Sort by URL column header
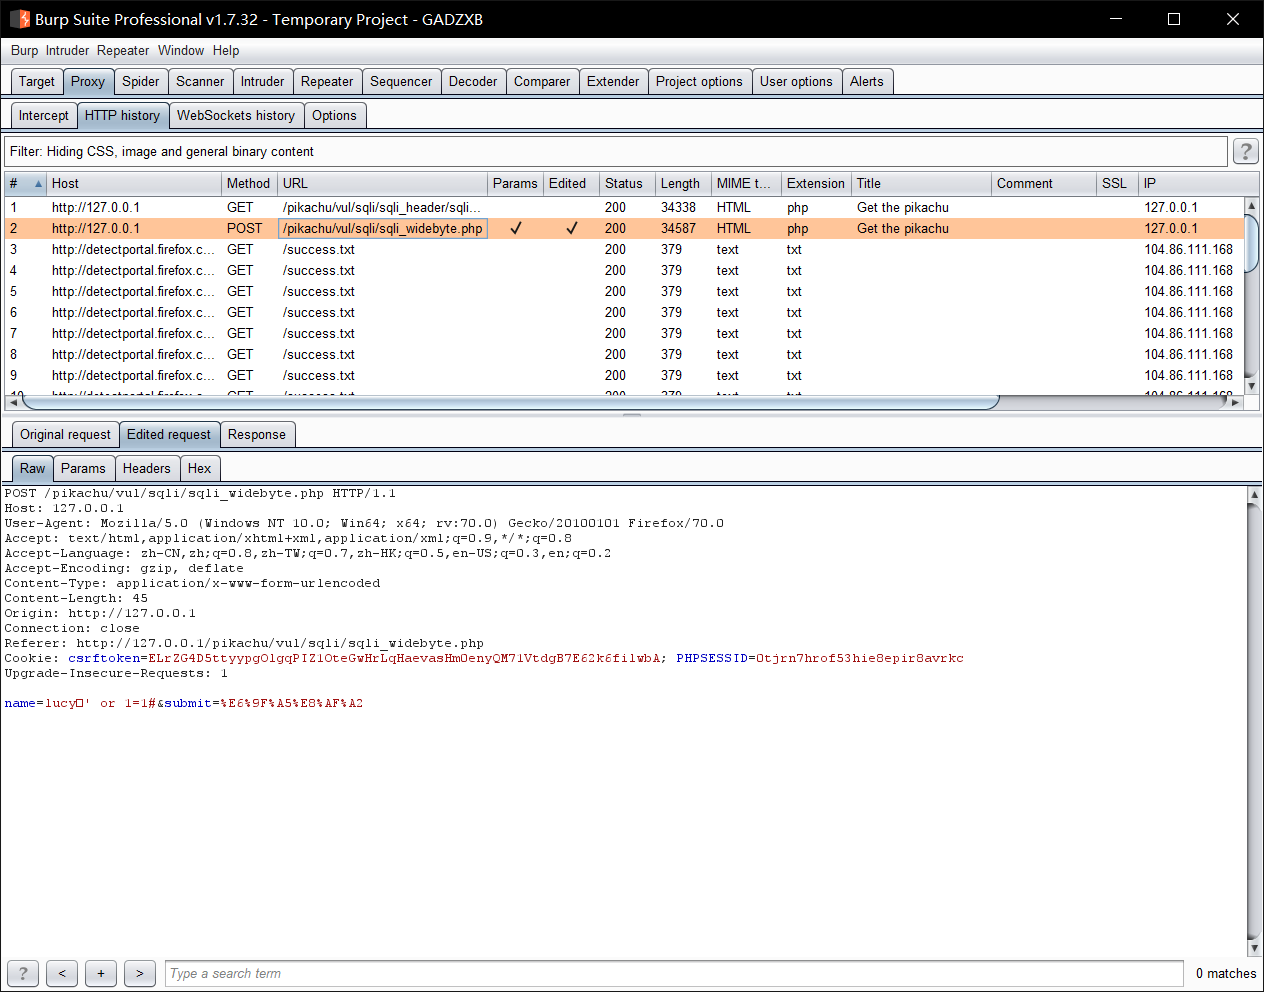This screenshot has height=992, width=1264. point(382,184)
